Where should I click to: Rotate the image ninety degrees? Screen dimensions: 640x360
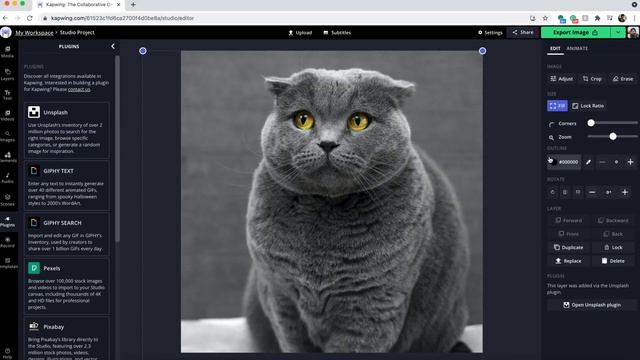[x=553, y=192]
